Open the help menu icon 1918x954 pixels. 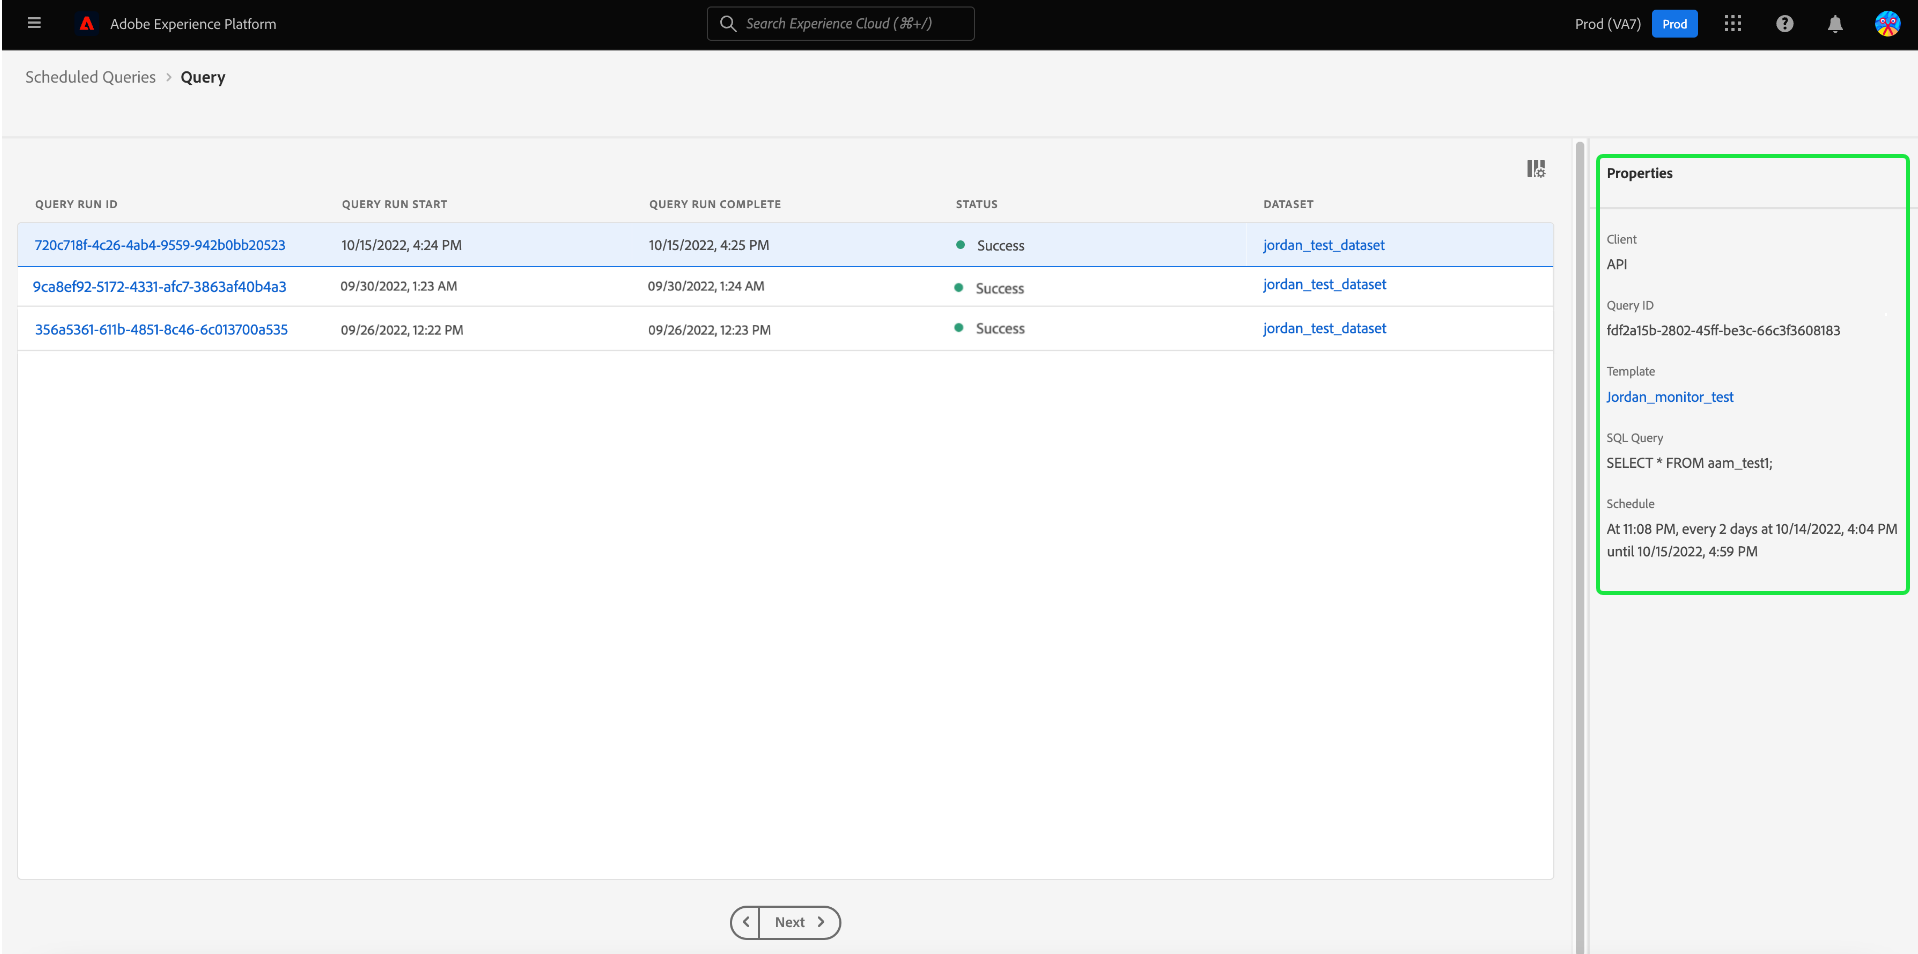point(1785,23)
